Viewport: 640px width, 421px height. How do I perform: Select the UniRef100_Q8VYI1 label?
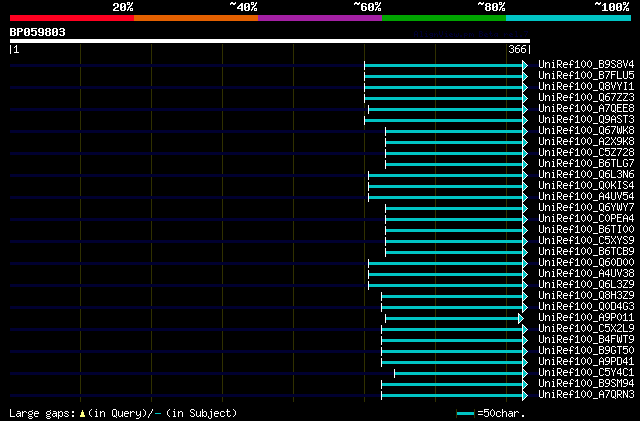[586, 87]
